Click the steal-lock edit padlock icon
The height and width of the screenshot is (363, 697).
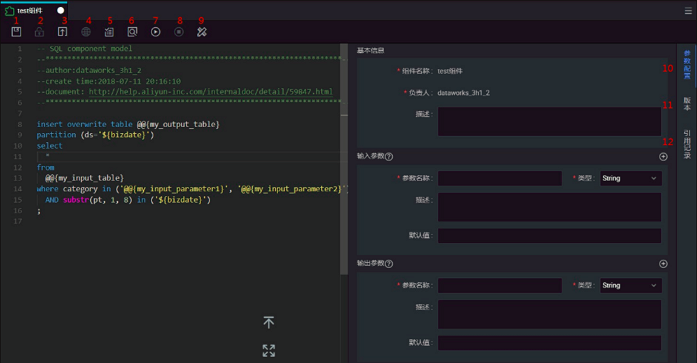[39, 32]
